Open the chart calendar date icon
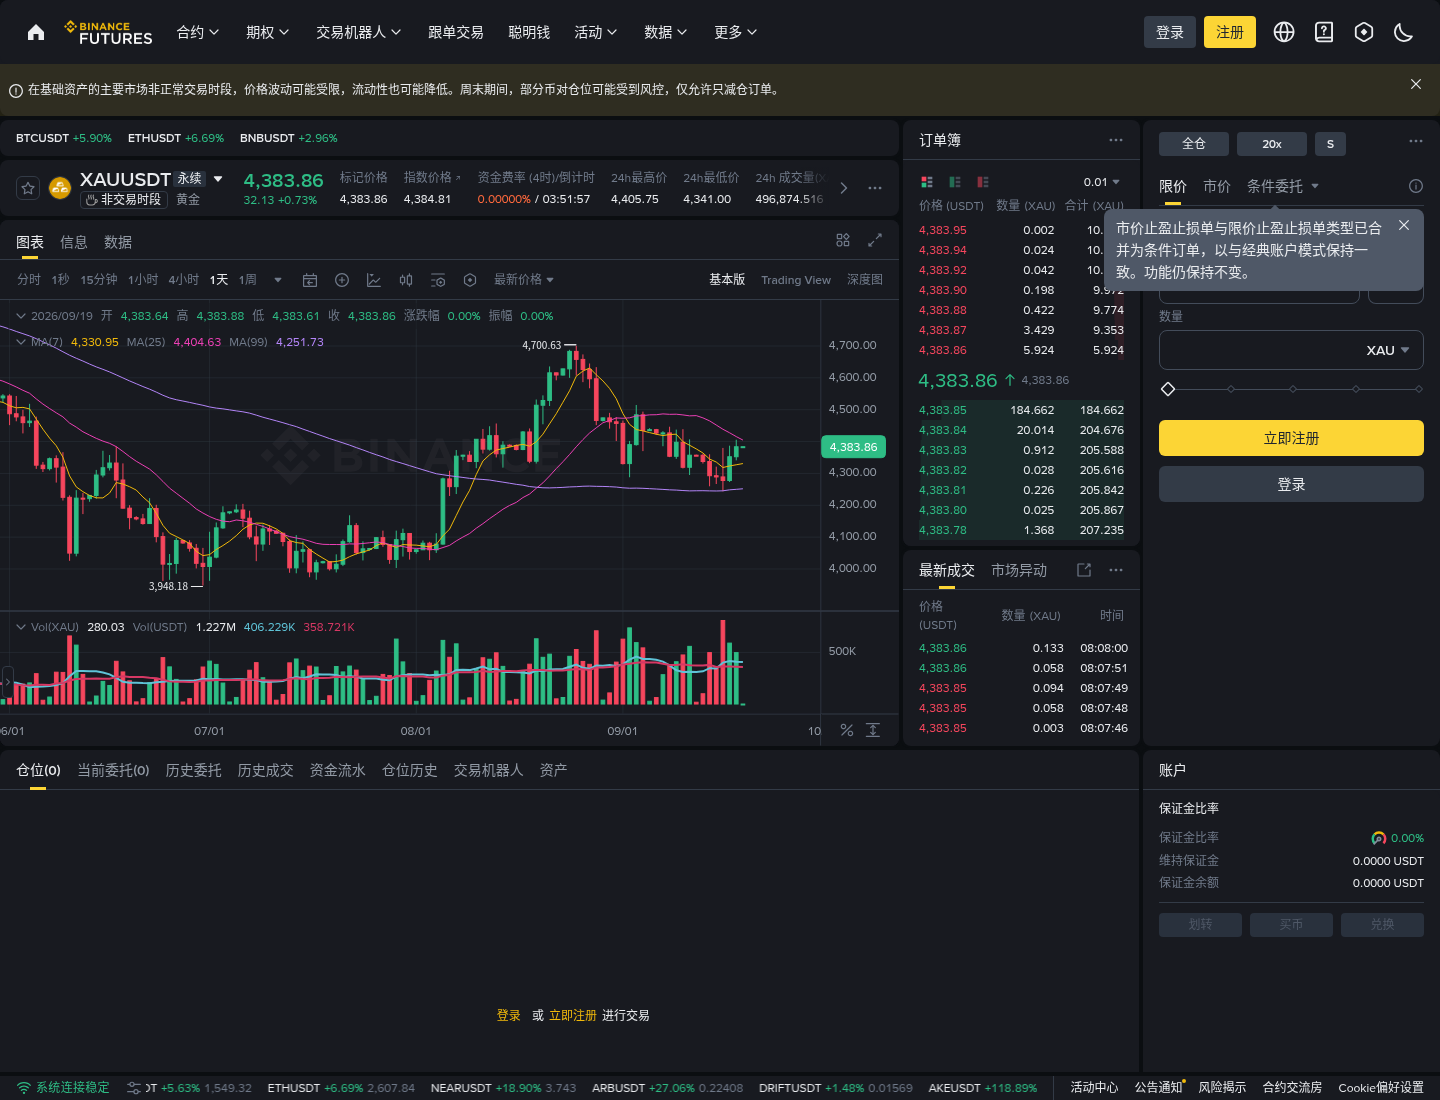Viewport: 1440px width, 1100px height. (x=310, y=280)
